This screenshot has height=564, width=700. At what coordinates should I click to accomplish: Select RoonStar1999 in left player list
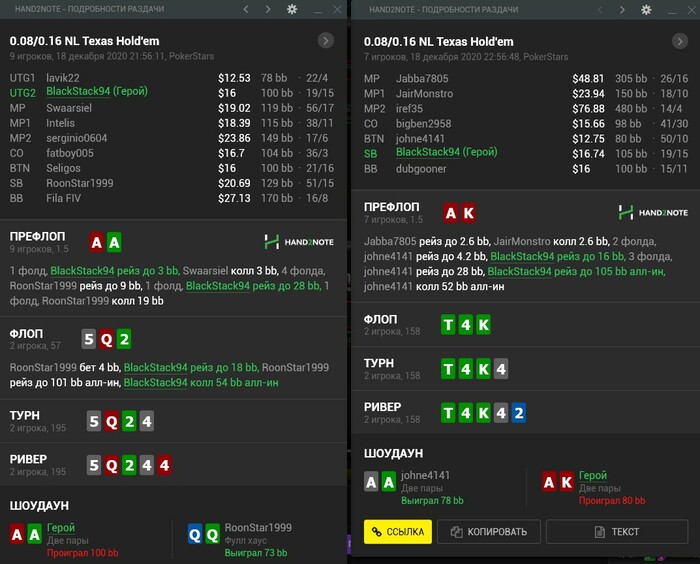pyautogui.click(x=79, y=183)
